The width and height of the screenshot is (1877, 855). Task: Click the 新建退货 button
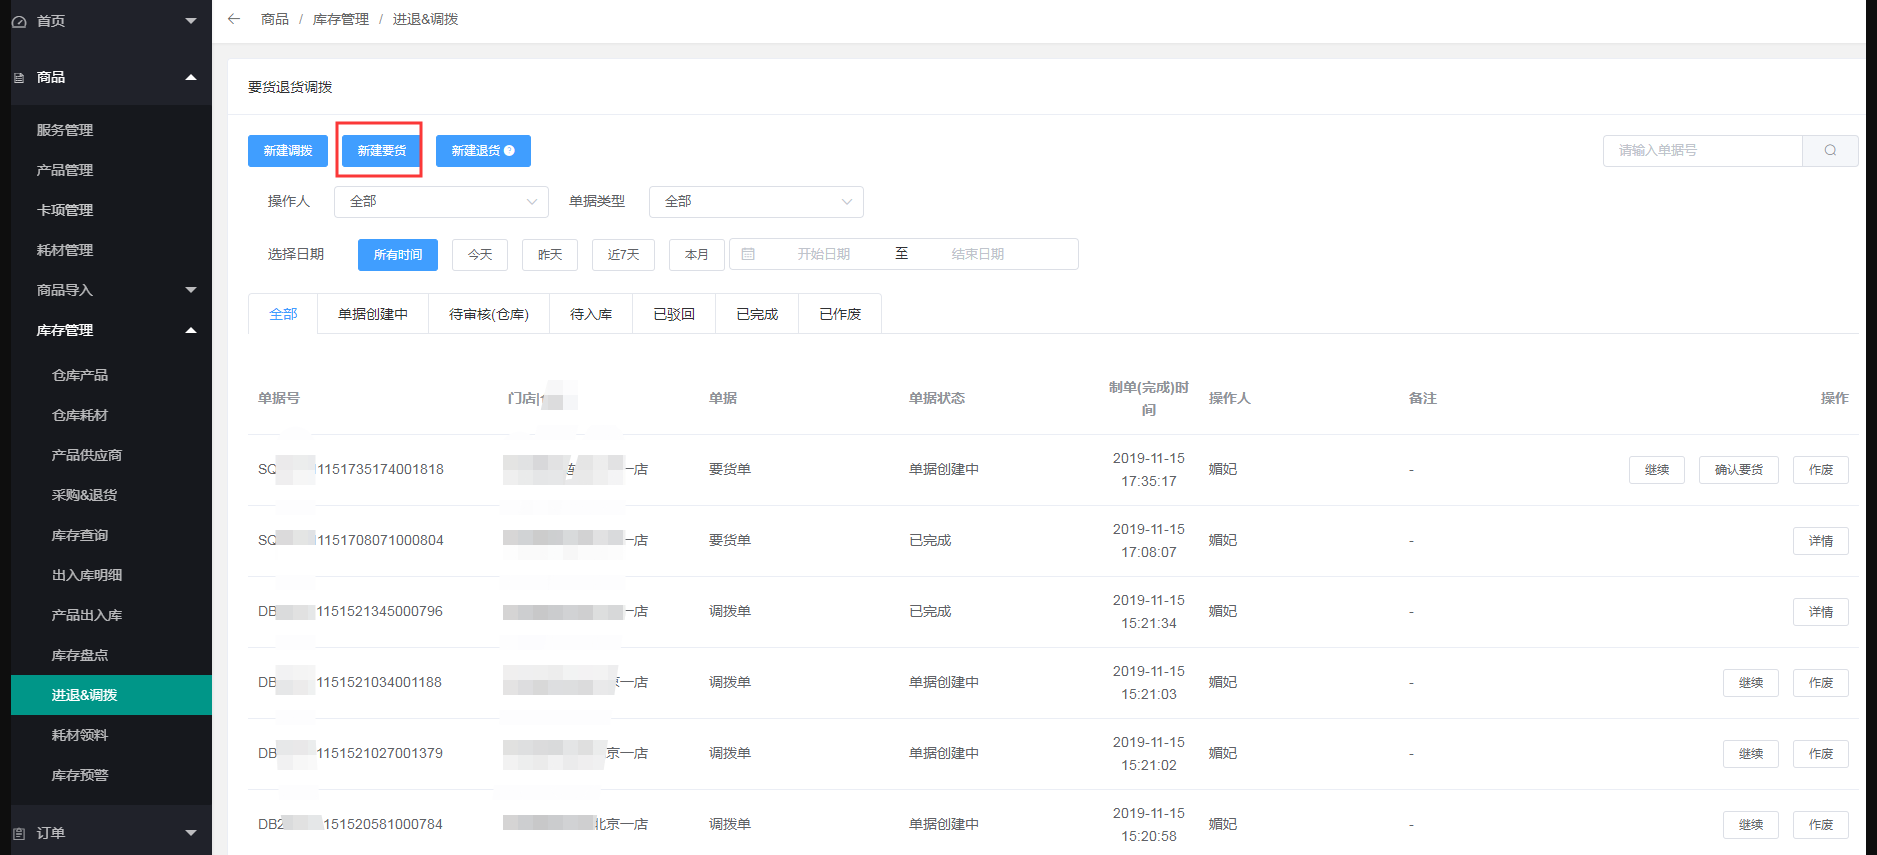coord(483,151)
